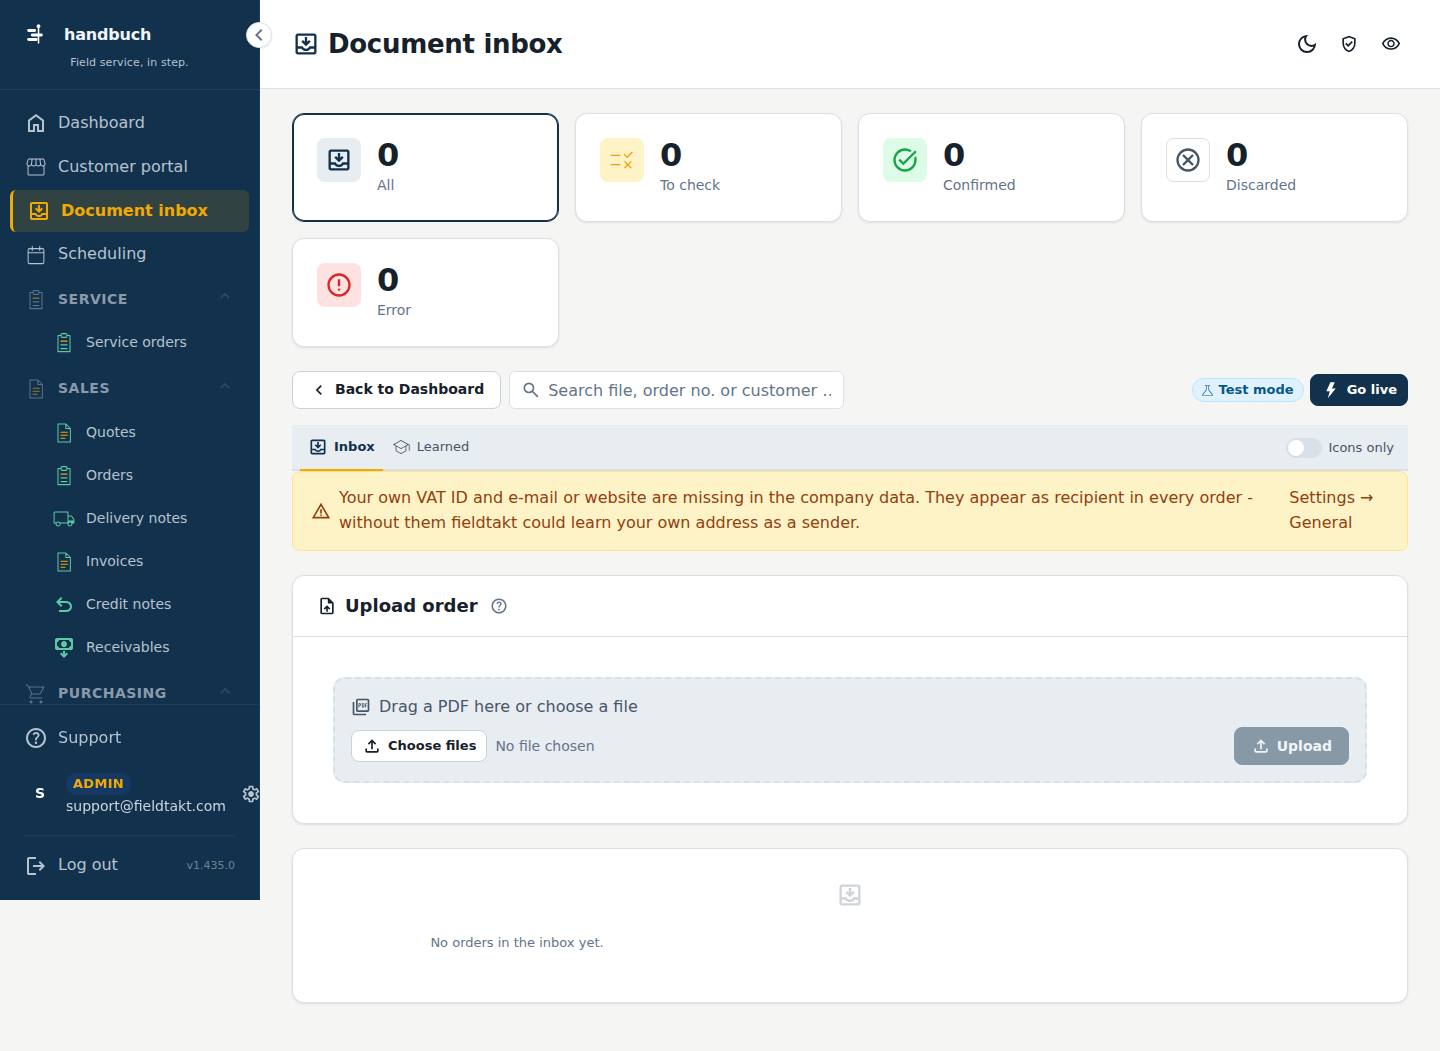
Task: Collapse the sidebar with the chevron button
Action: pyautogui.click(x=258, y=35)
